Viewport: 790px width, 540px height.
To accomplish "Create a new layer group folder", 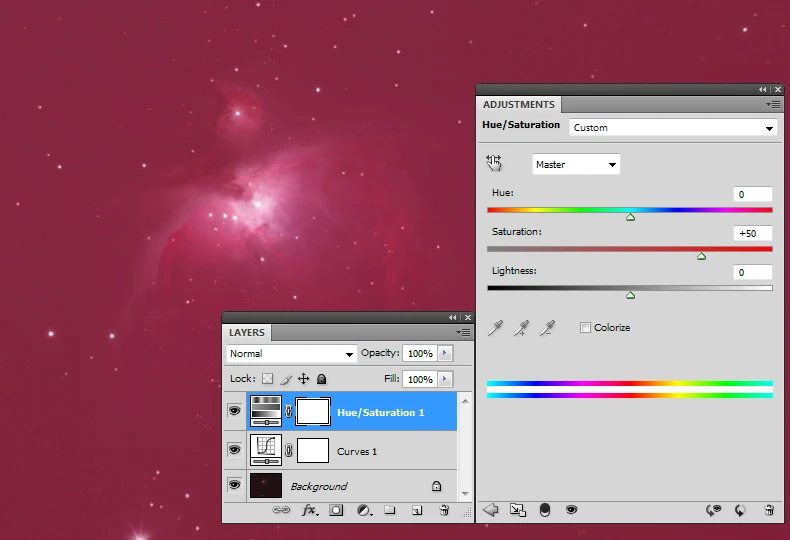I will [x=390, y=510].
